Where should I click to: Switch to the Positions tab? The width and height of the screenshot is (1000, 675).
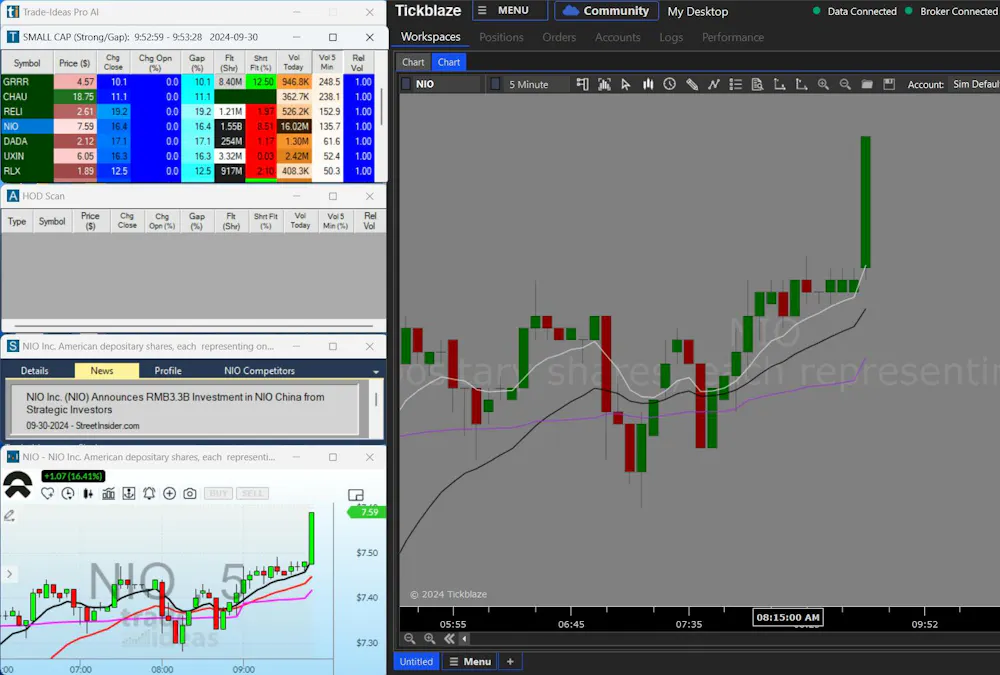(501, 37)
